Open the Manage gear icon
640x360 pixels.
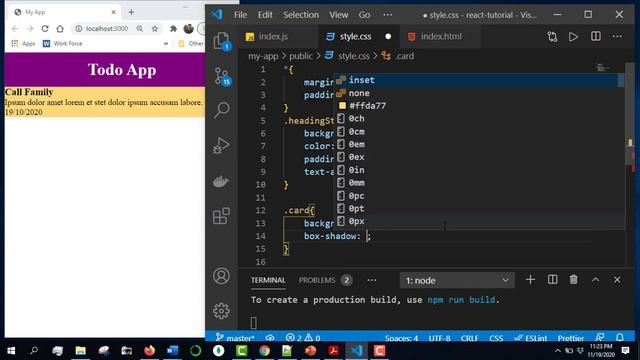point(221,311)
